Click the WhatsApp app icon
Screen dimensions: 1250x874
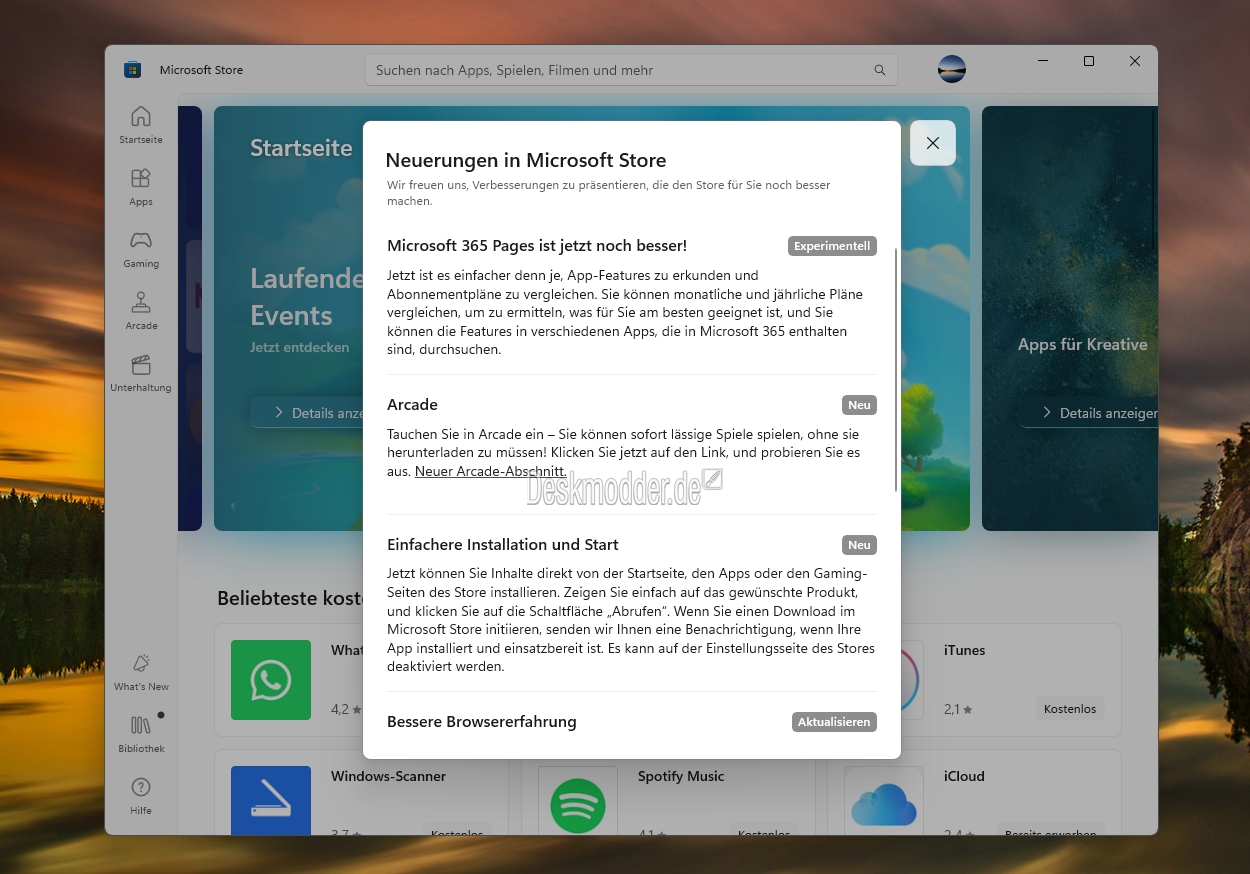(271, 680)
